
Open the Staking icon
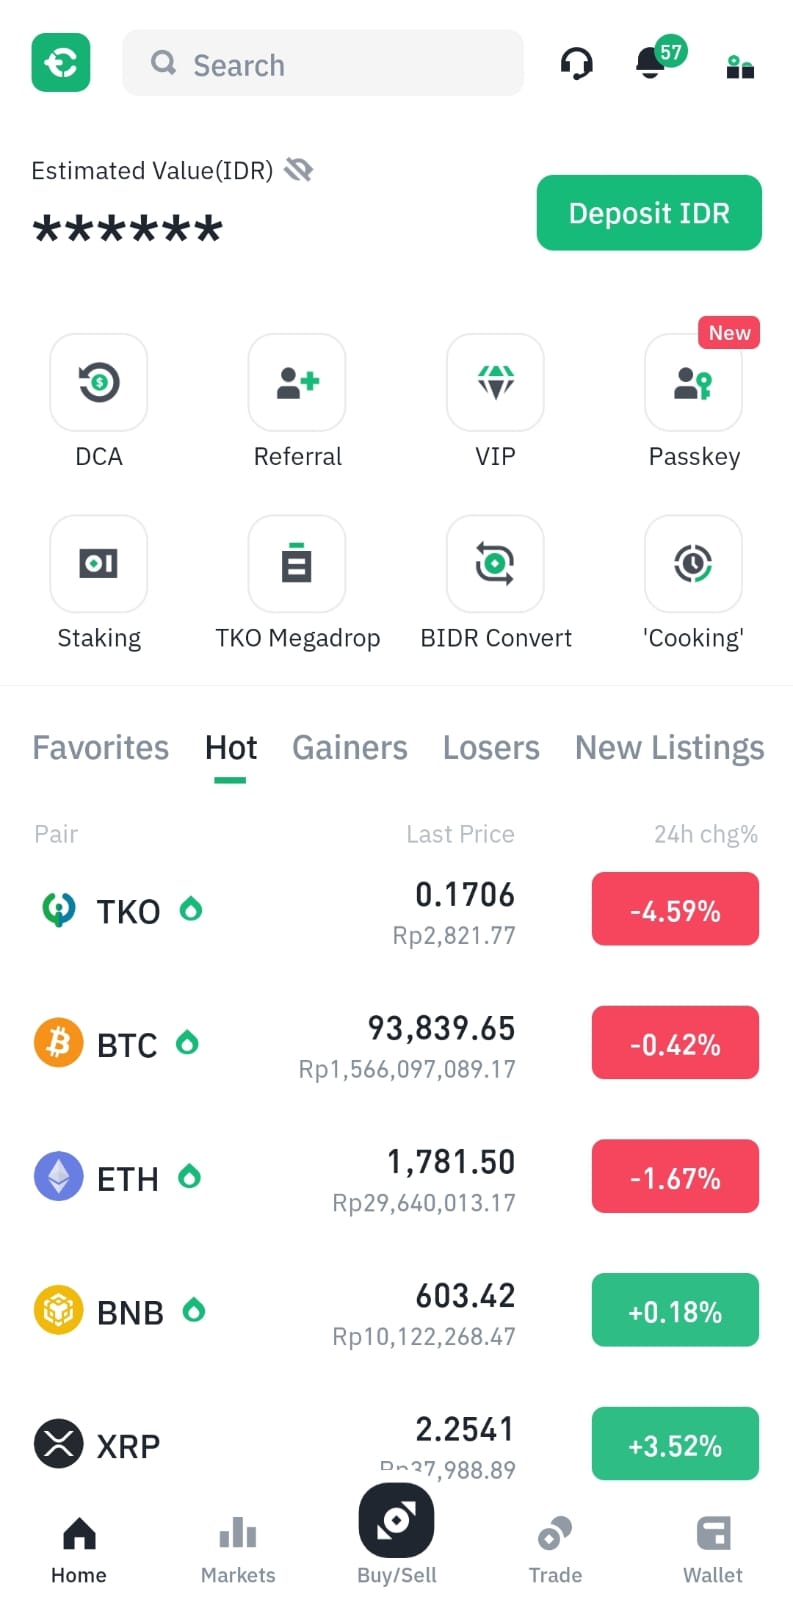(x=99, y=563)
